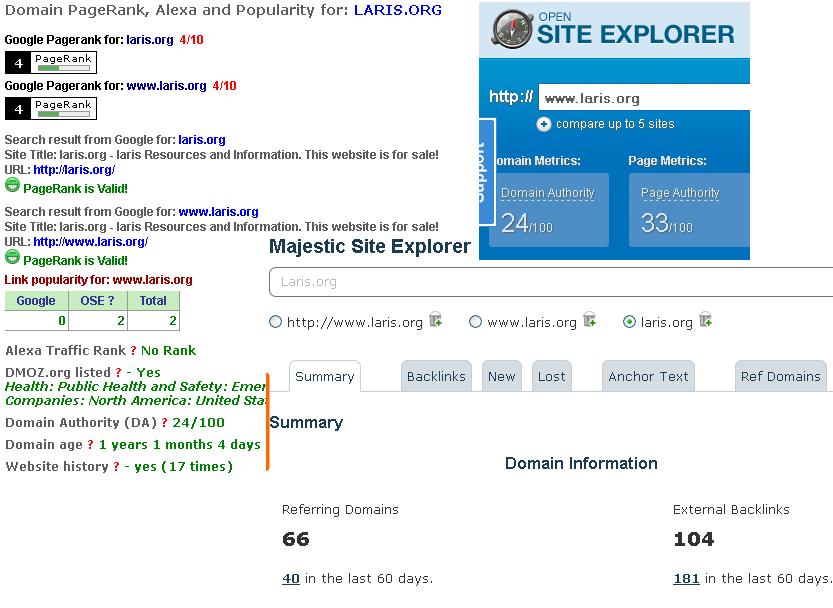This screenshot has width=833, height=608.
Task: Click red question mark beside Website history
Action: (116, 467)
